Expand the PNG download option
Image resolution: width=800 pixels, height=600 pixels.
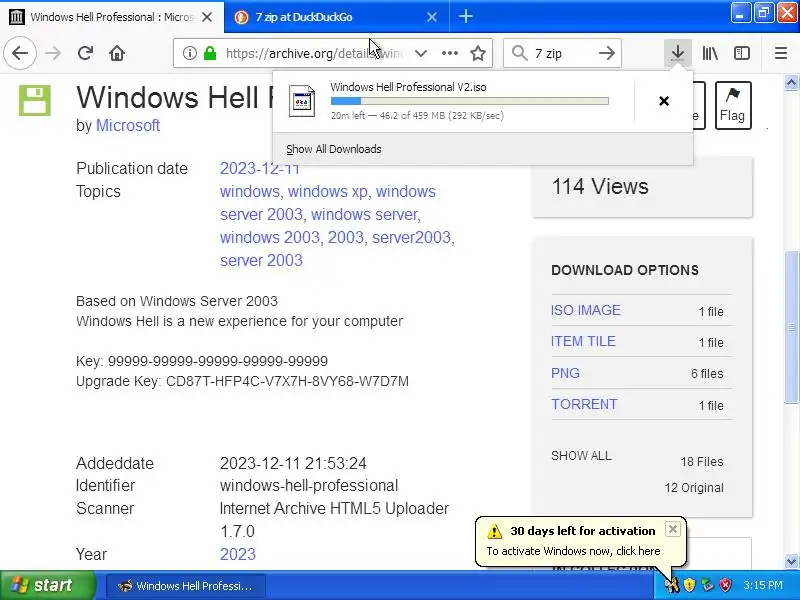click(x=565, y=373)
